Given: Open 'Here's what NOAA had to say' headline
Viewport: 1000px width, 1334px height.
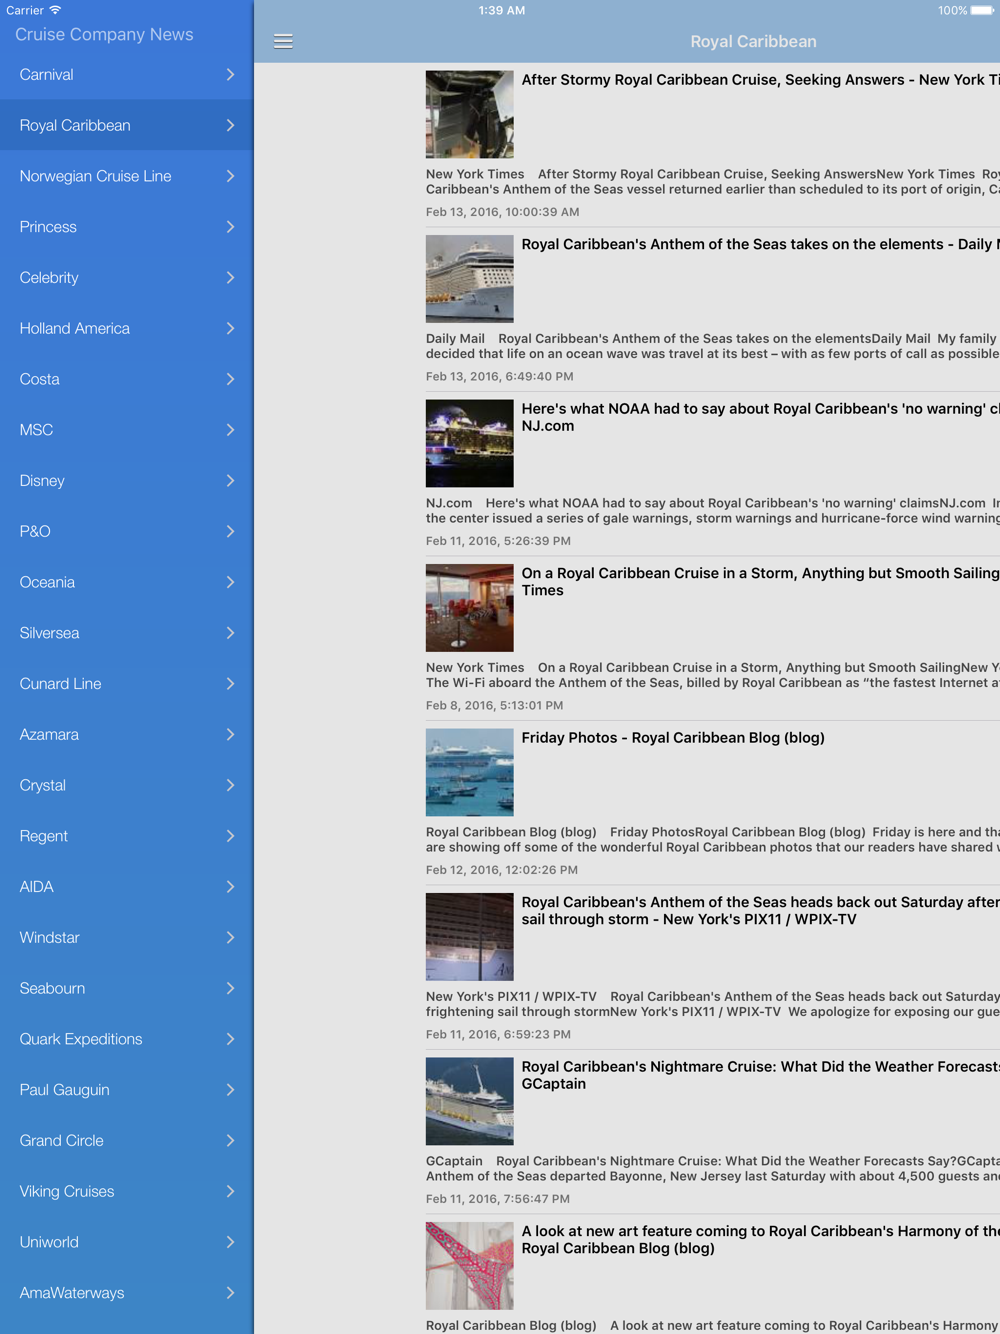Looking at the screenshot, I should click(x=760, y=417).
